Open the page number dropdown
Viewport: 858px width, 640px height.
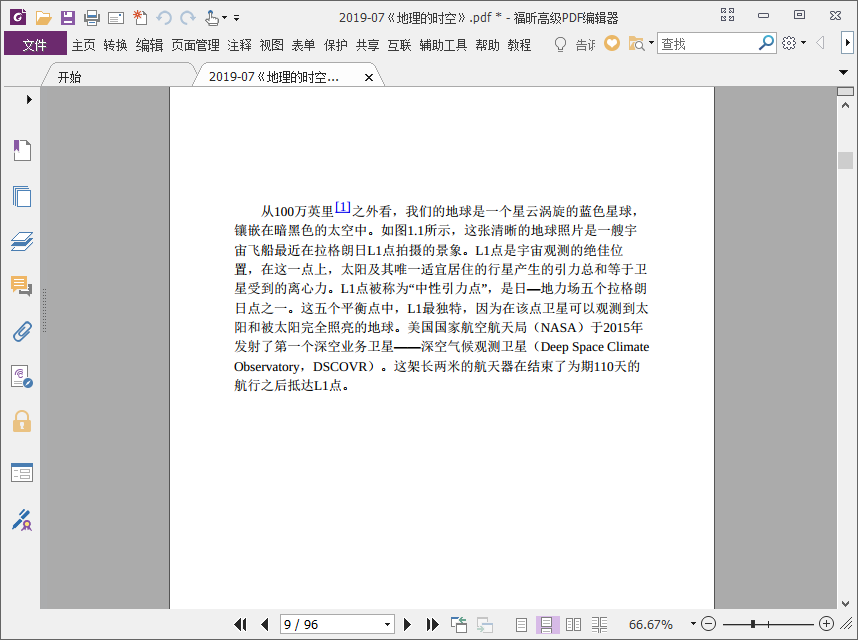pos(387,624)
